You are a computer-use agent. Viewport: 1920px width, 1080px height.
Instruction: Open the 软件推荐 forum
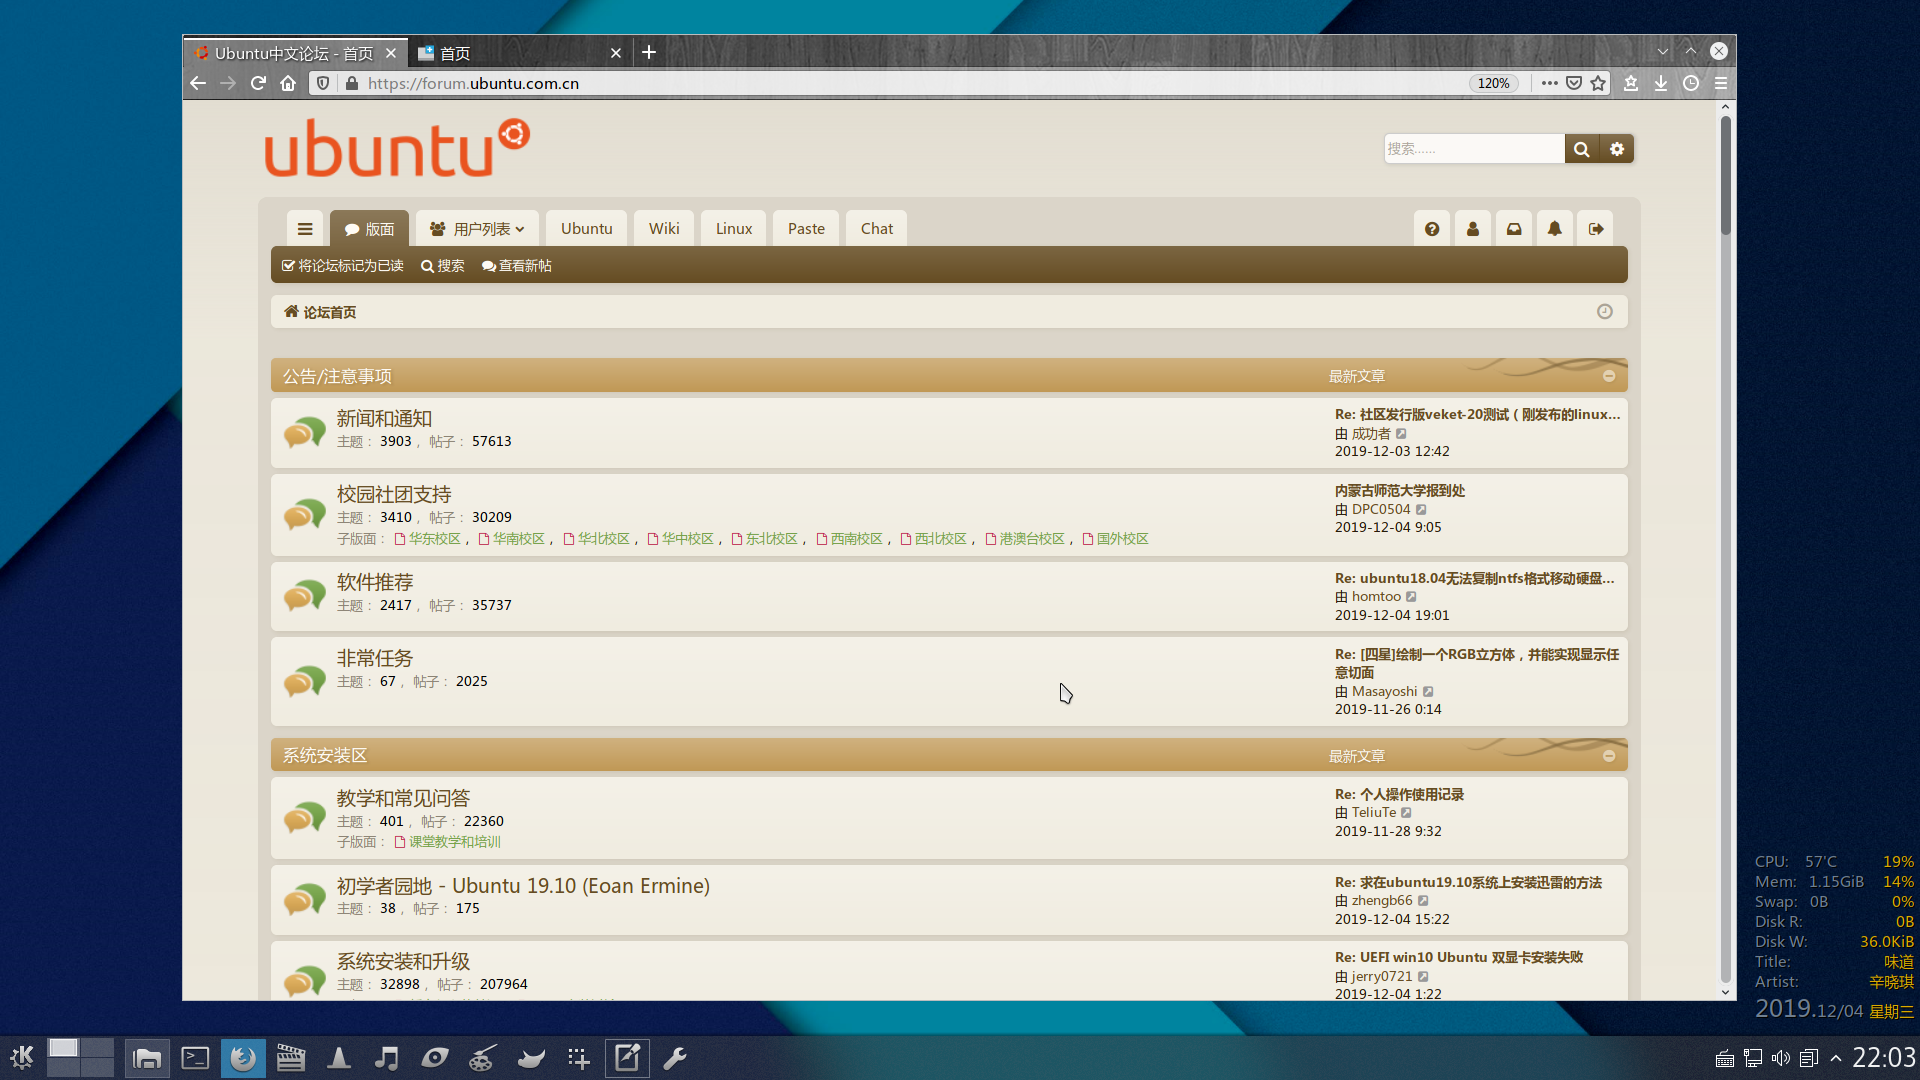[375, 583]
